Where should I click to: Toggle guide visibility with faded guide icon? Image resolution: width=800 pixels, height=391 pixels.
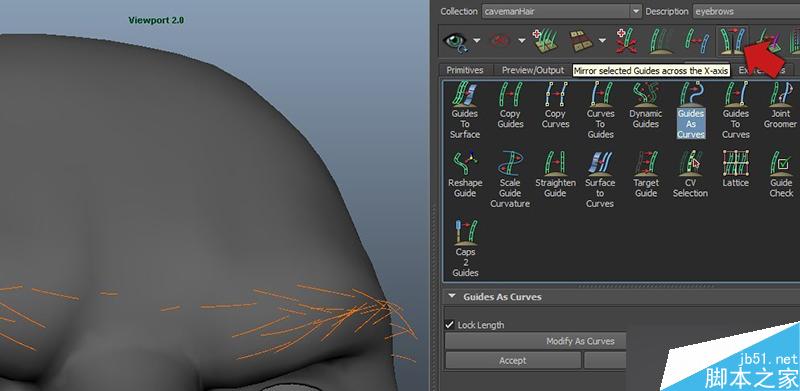[x=660, y=41]
